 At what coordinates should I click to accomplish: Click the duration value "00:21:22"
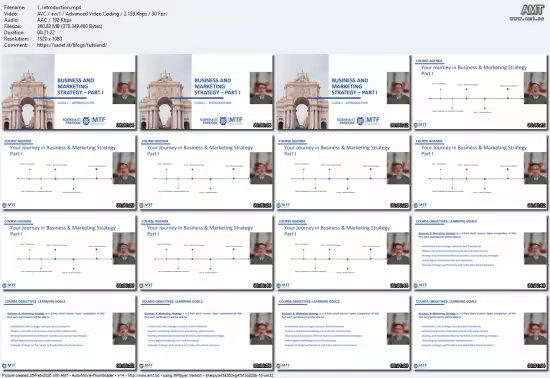(46, 33)
